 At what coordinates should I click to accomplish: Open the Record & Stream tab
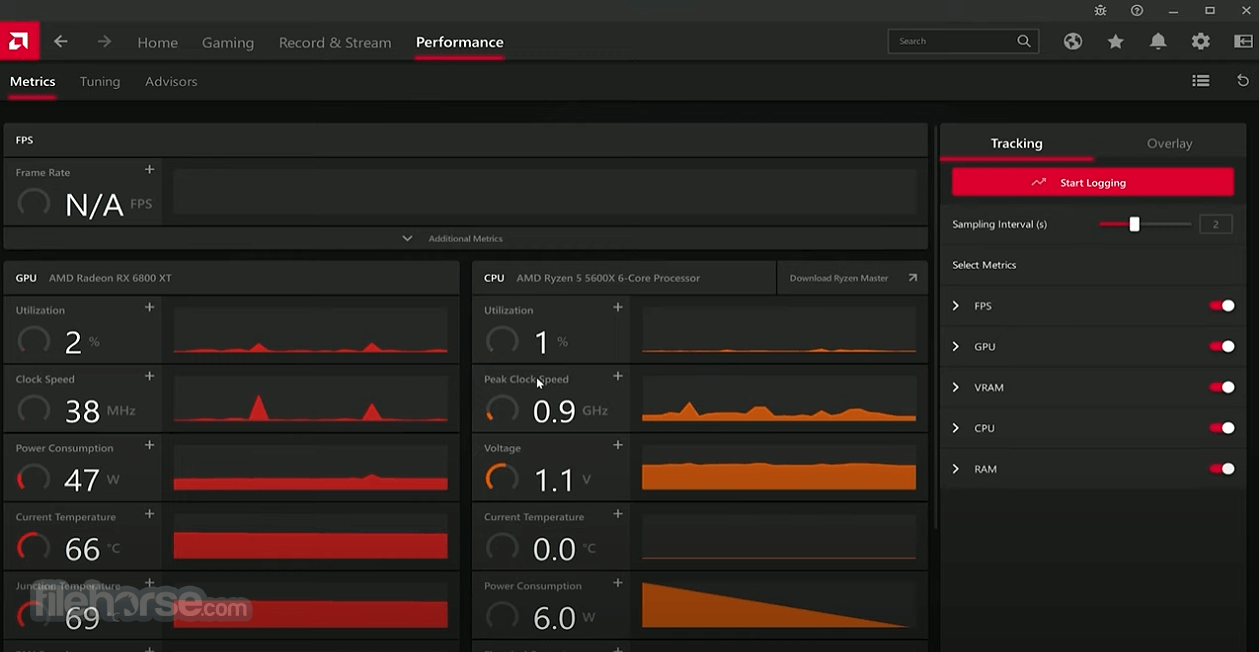tap(335, 43)
